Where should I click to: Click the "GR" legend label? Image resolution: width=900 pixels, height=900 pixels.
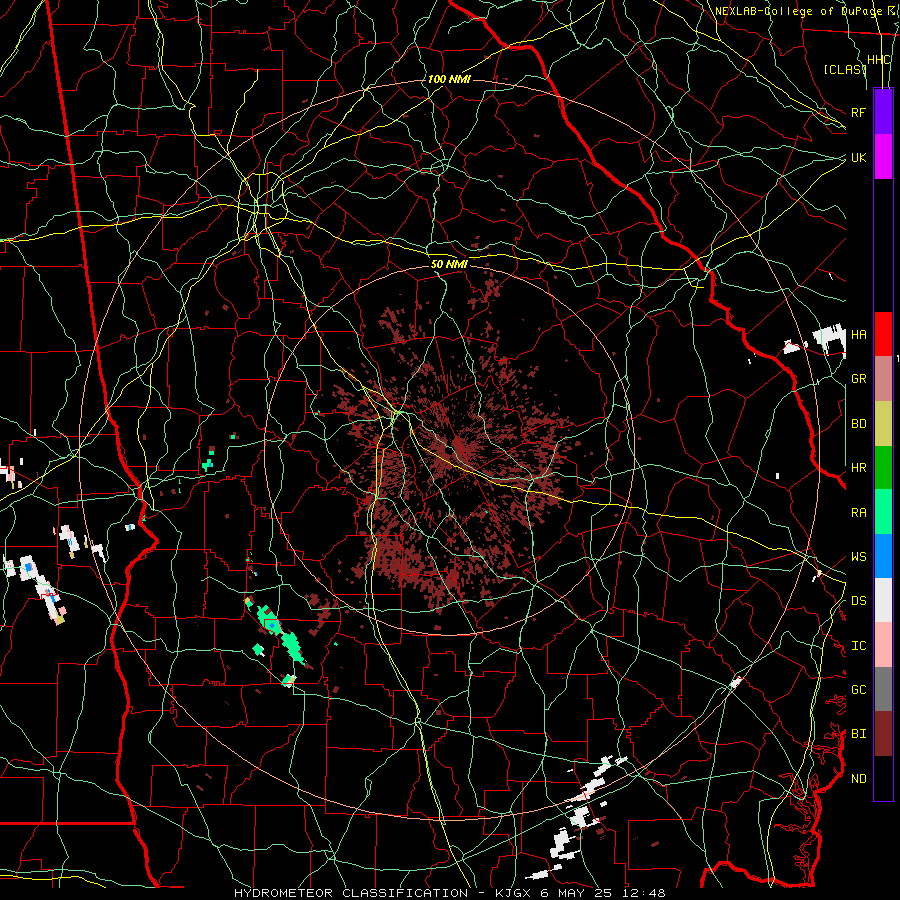(858, 379)
